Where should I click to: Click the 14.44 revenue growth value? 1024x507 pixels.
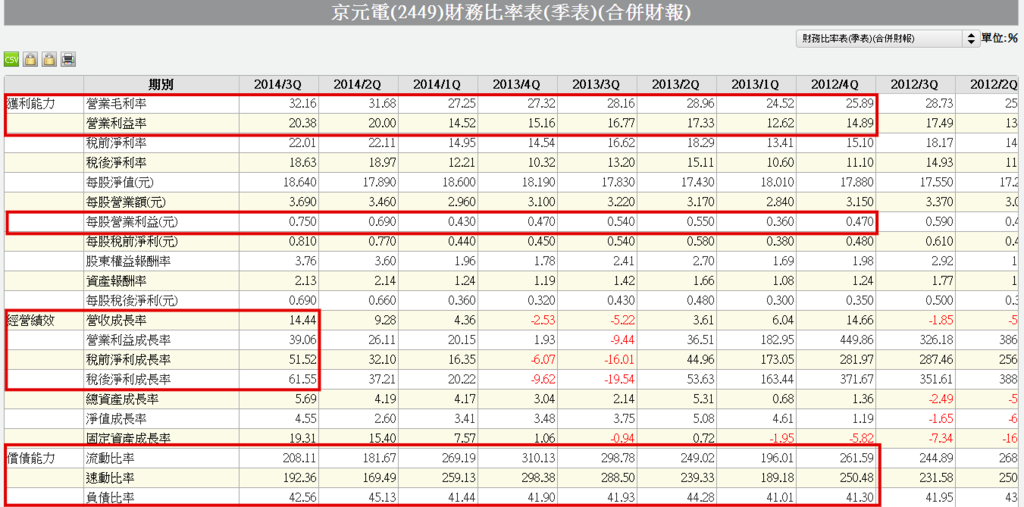pyautogui.click(x=304, y=320)
